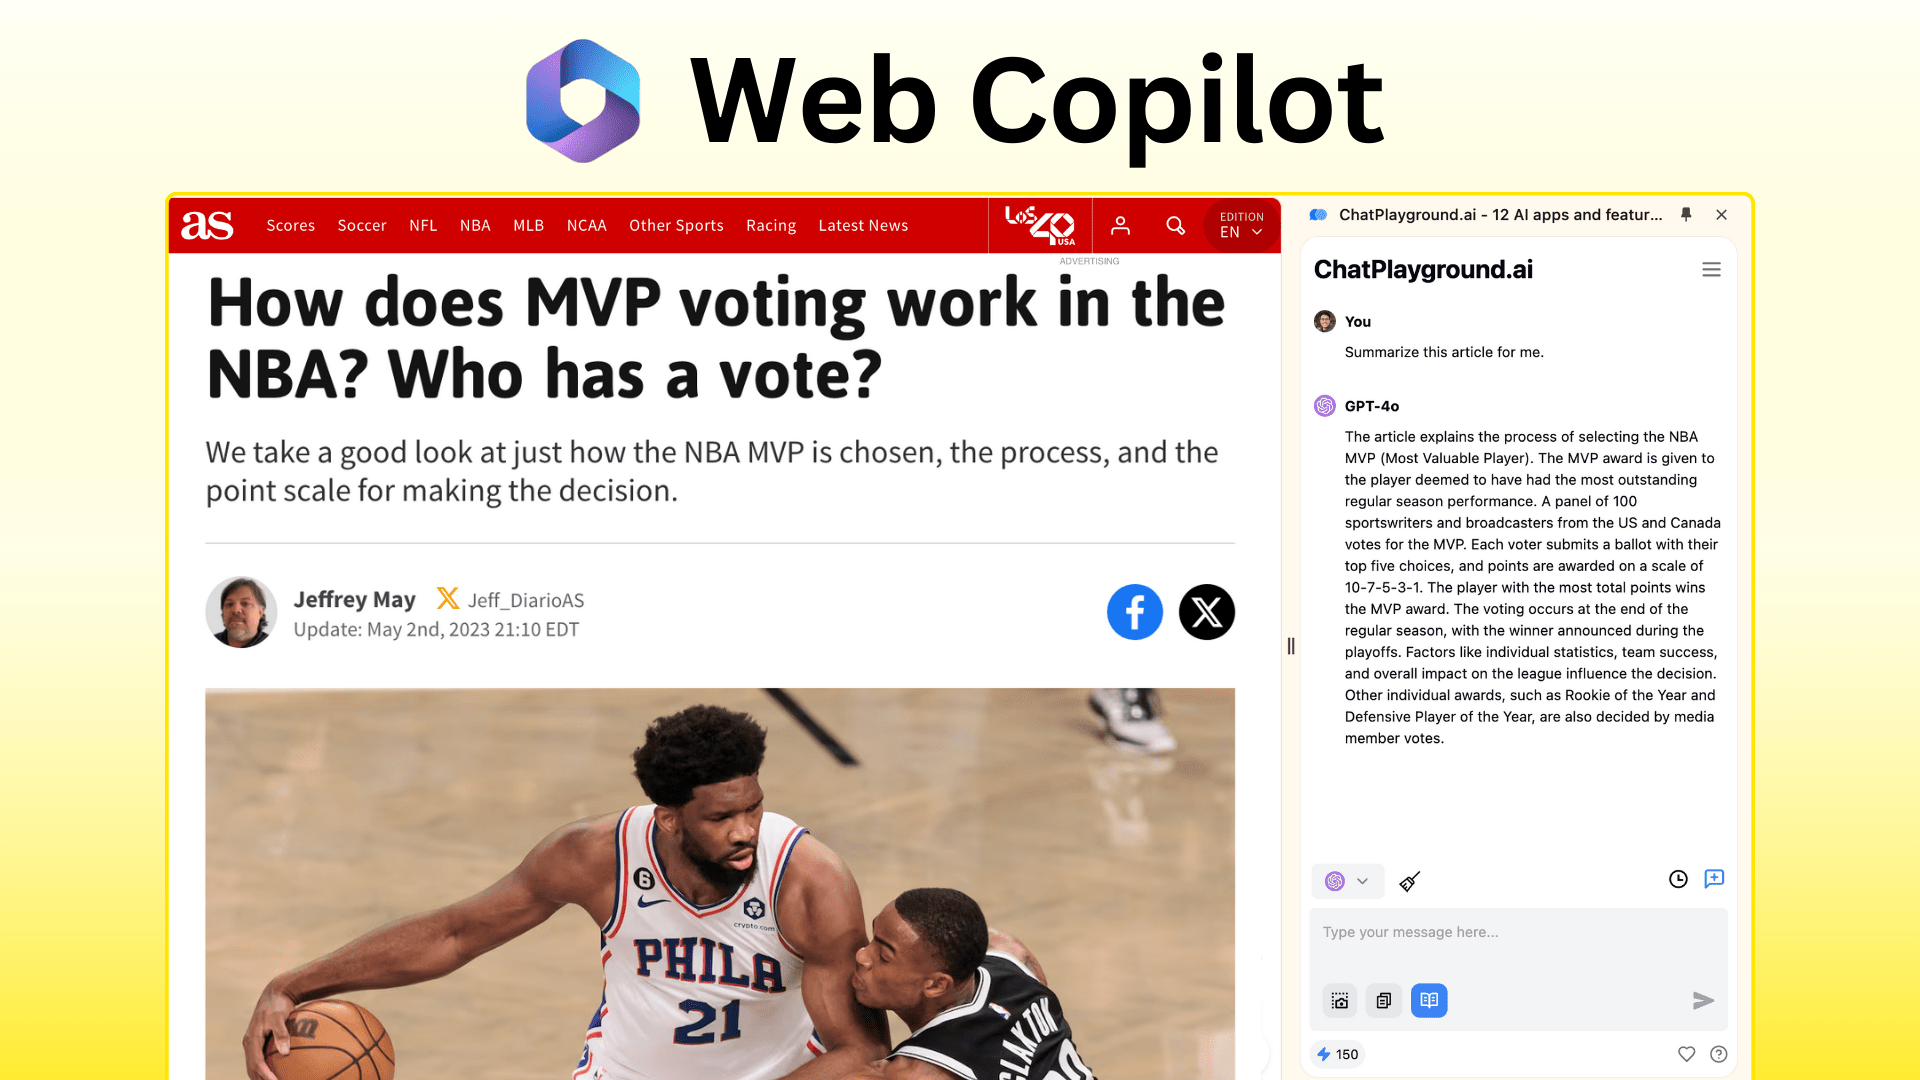The width and height of the screenshot is (1920, 1080).
Task: Select the Latest News tab in navigation
Action: [x=862, y=225]
